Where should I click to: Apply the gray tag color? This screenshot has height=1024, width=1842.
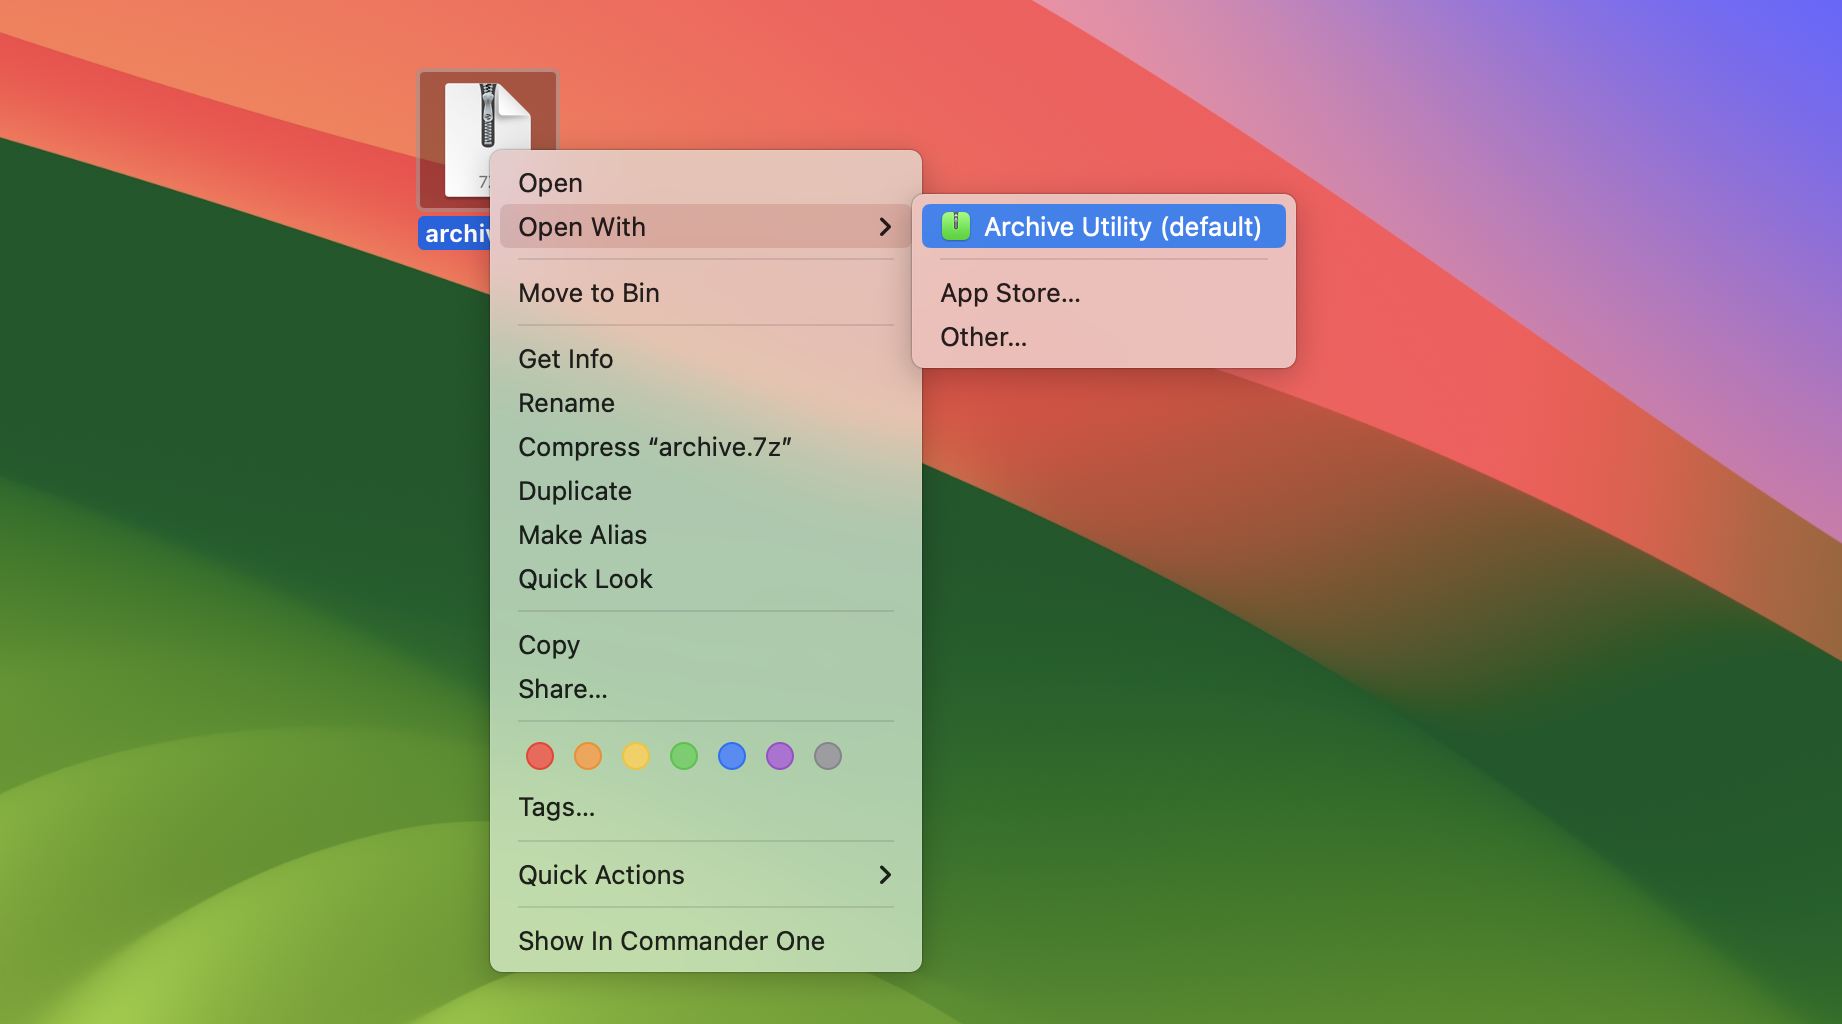828,756
